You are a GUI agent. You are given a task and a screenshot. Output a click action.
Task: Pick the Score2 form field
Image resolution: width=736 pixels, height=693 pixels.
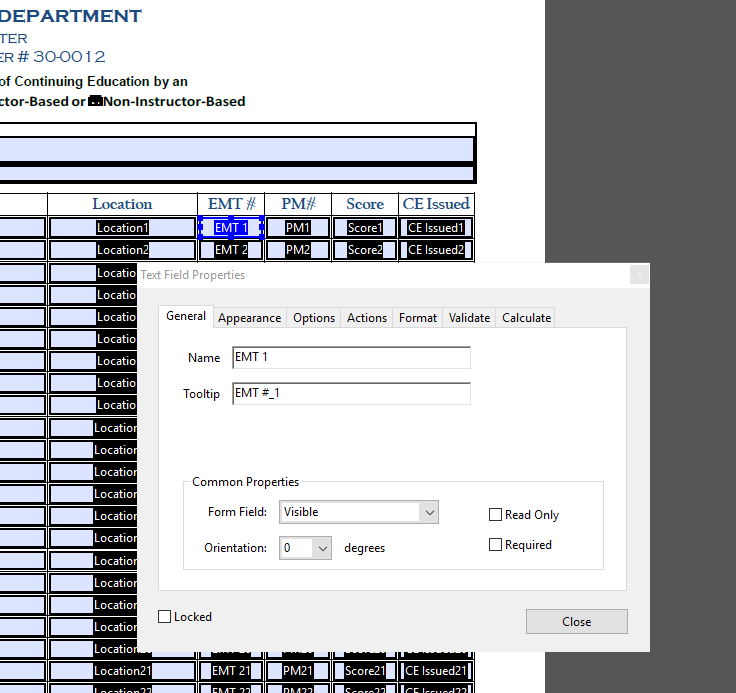365,250
